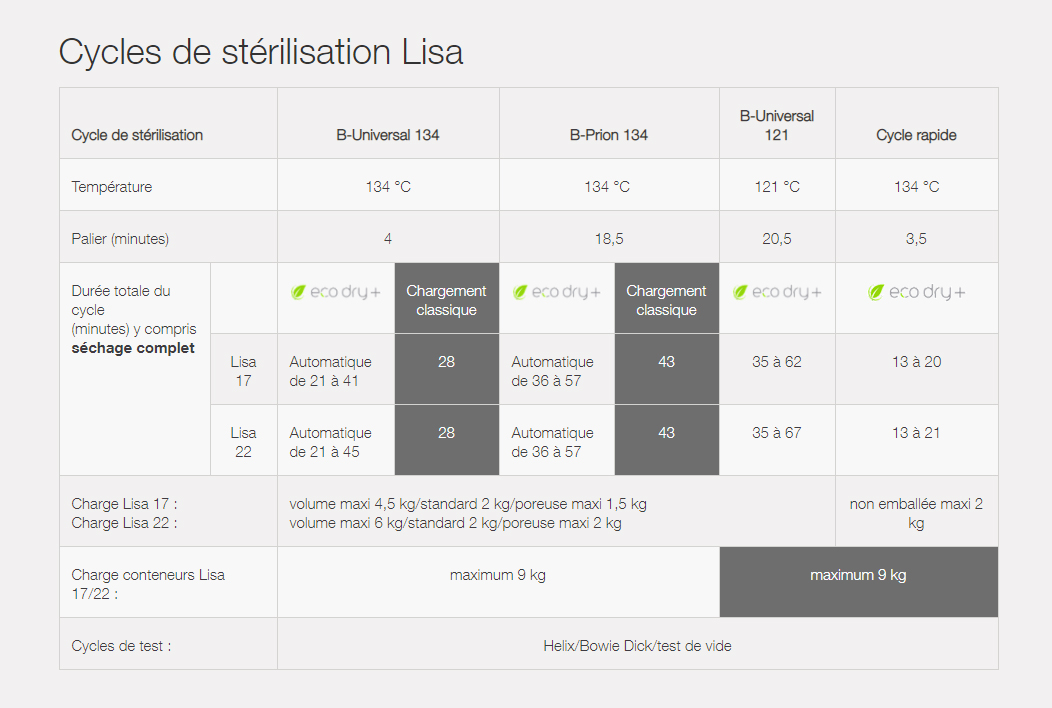This screenshot has height=708, width=1052.
Task: Click the "Helix/Bowie Dick/test de vide" cell
Action: (x=637, y=646)
